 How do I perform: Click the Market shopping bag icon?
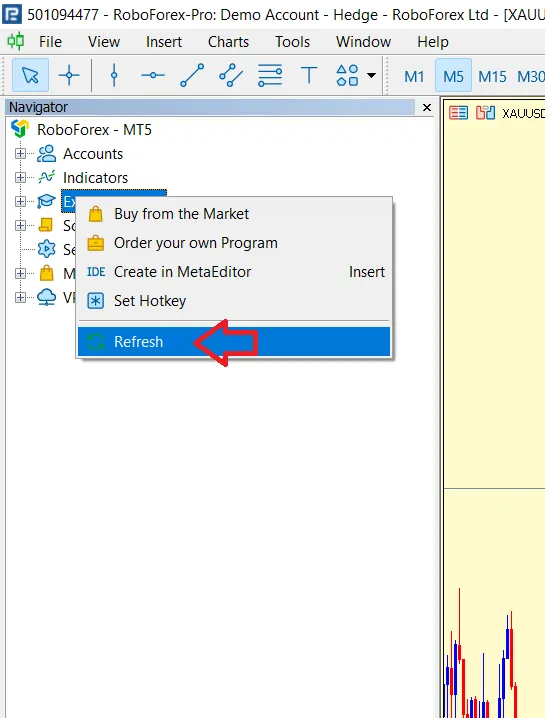(46, 273)
